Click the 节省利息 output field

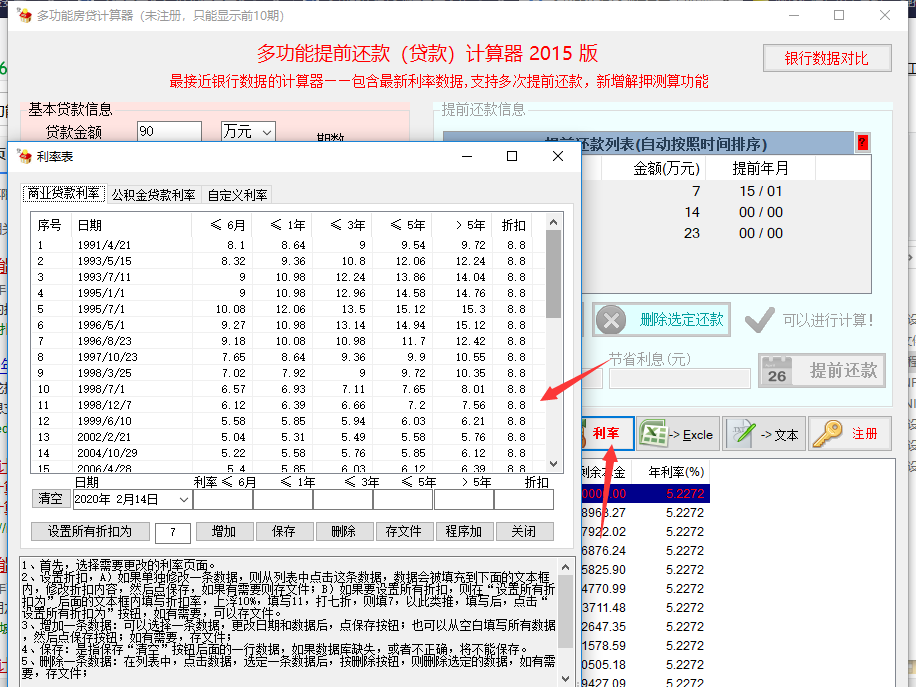[679, 379]
